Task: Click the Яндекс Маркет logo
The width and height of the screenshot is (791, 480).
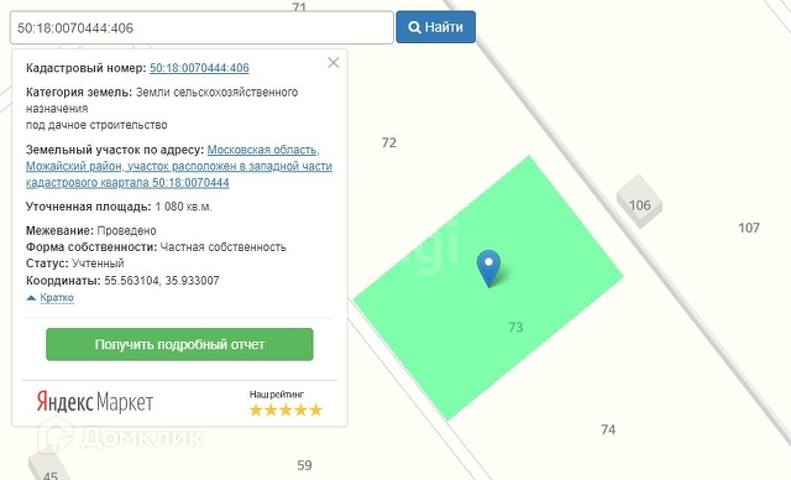Action: [x=95, y=402]
